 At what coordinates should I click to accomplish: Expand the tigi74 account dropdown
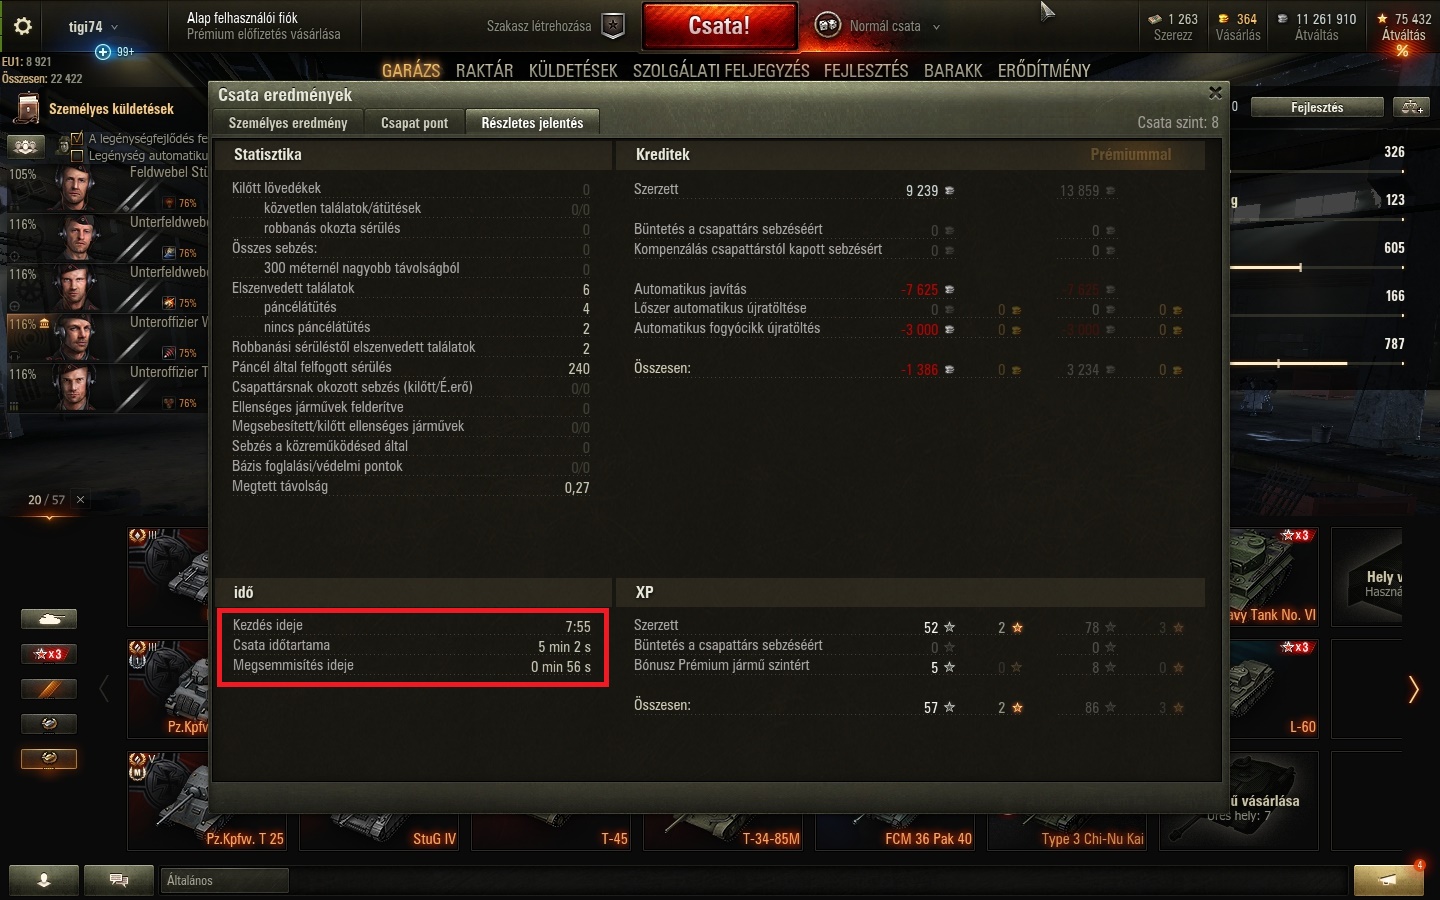(92, 27)
